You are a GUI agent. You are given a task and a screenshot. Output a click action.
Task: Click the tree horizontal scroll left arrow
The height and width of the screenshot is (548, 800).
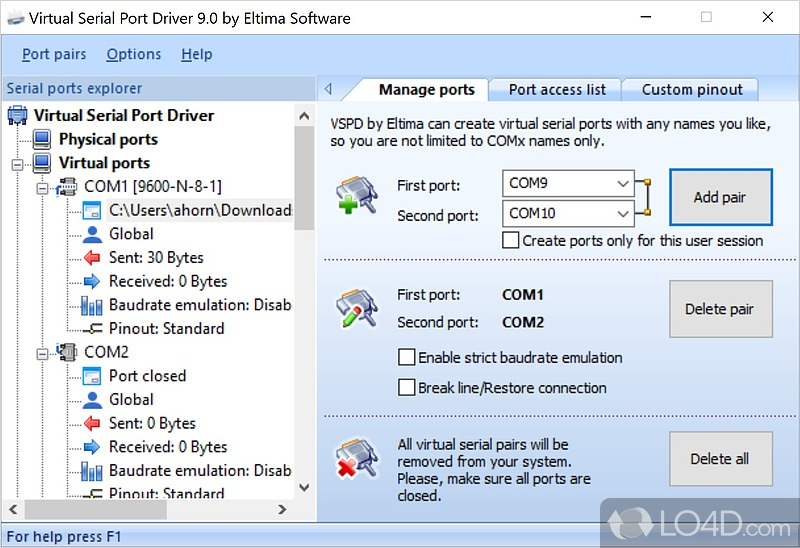coord(13,509)
